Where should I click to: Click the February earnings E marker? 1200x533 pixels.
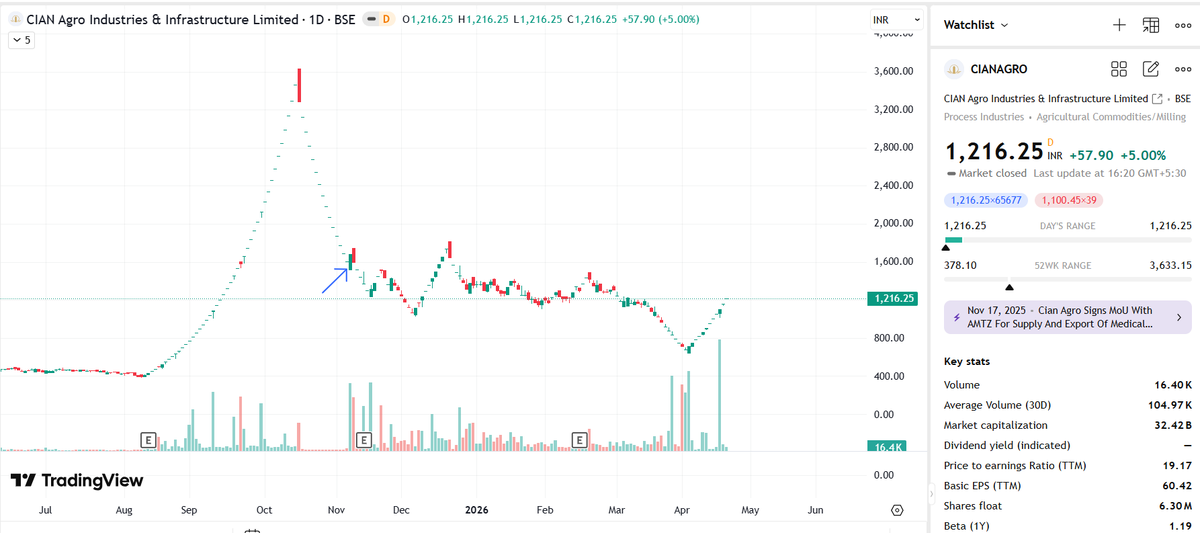coord(578,439)
